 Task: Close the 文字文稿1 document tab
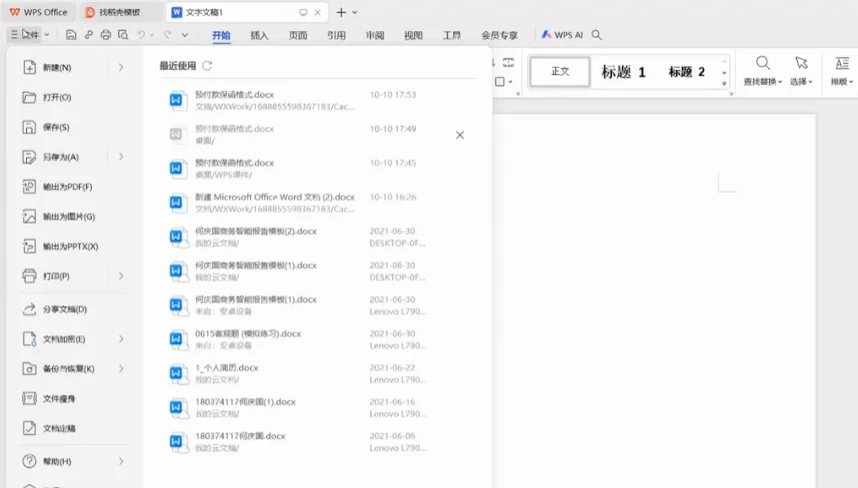click(x=317, y=12)
